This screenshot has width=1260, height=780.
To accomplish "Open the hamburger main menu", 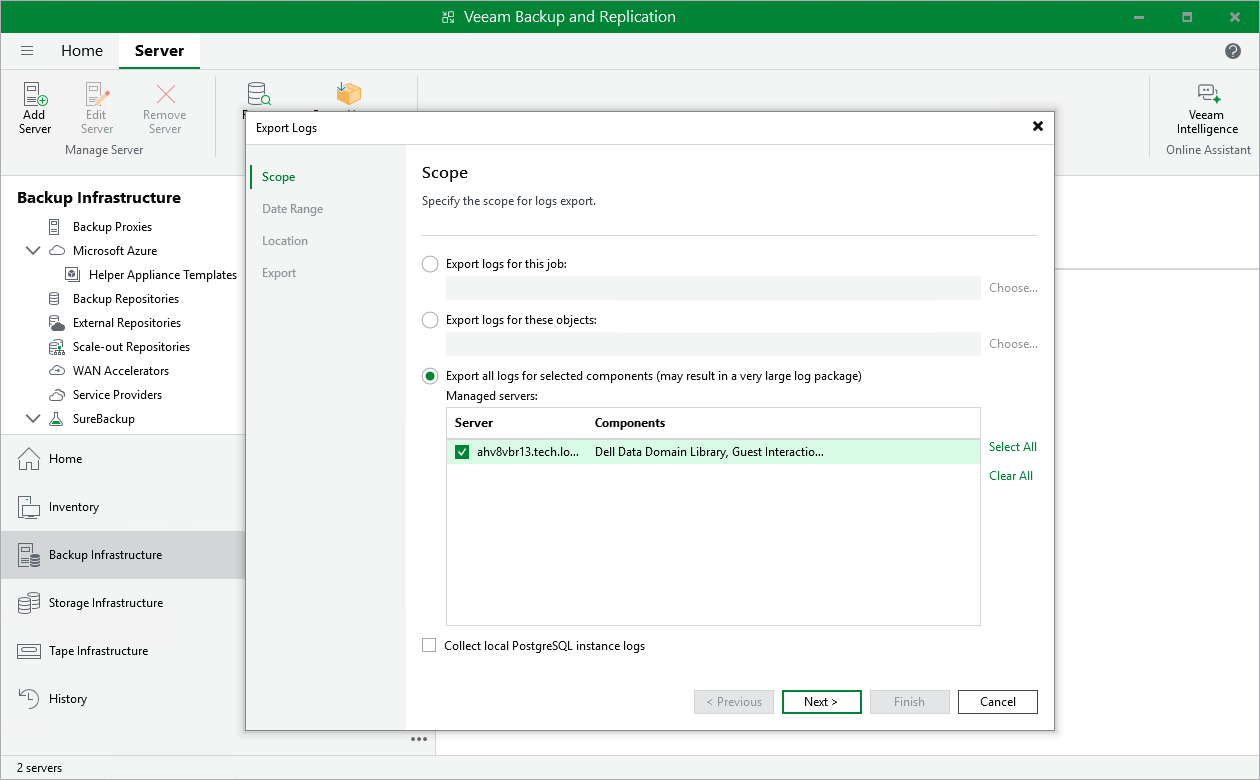I will point(27,50).
